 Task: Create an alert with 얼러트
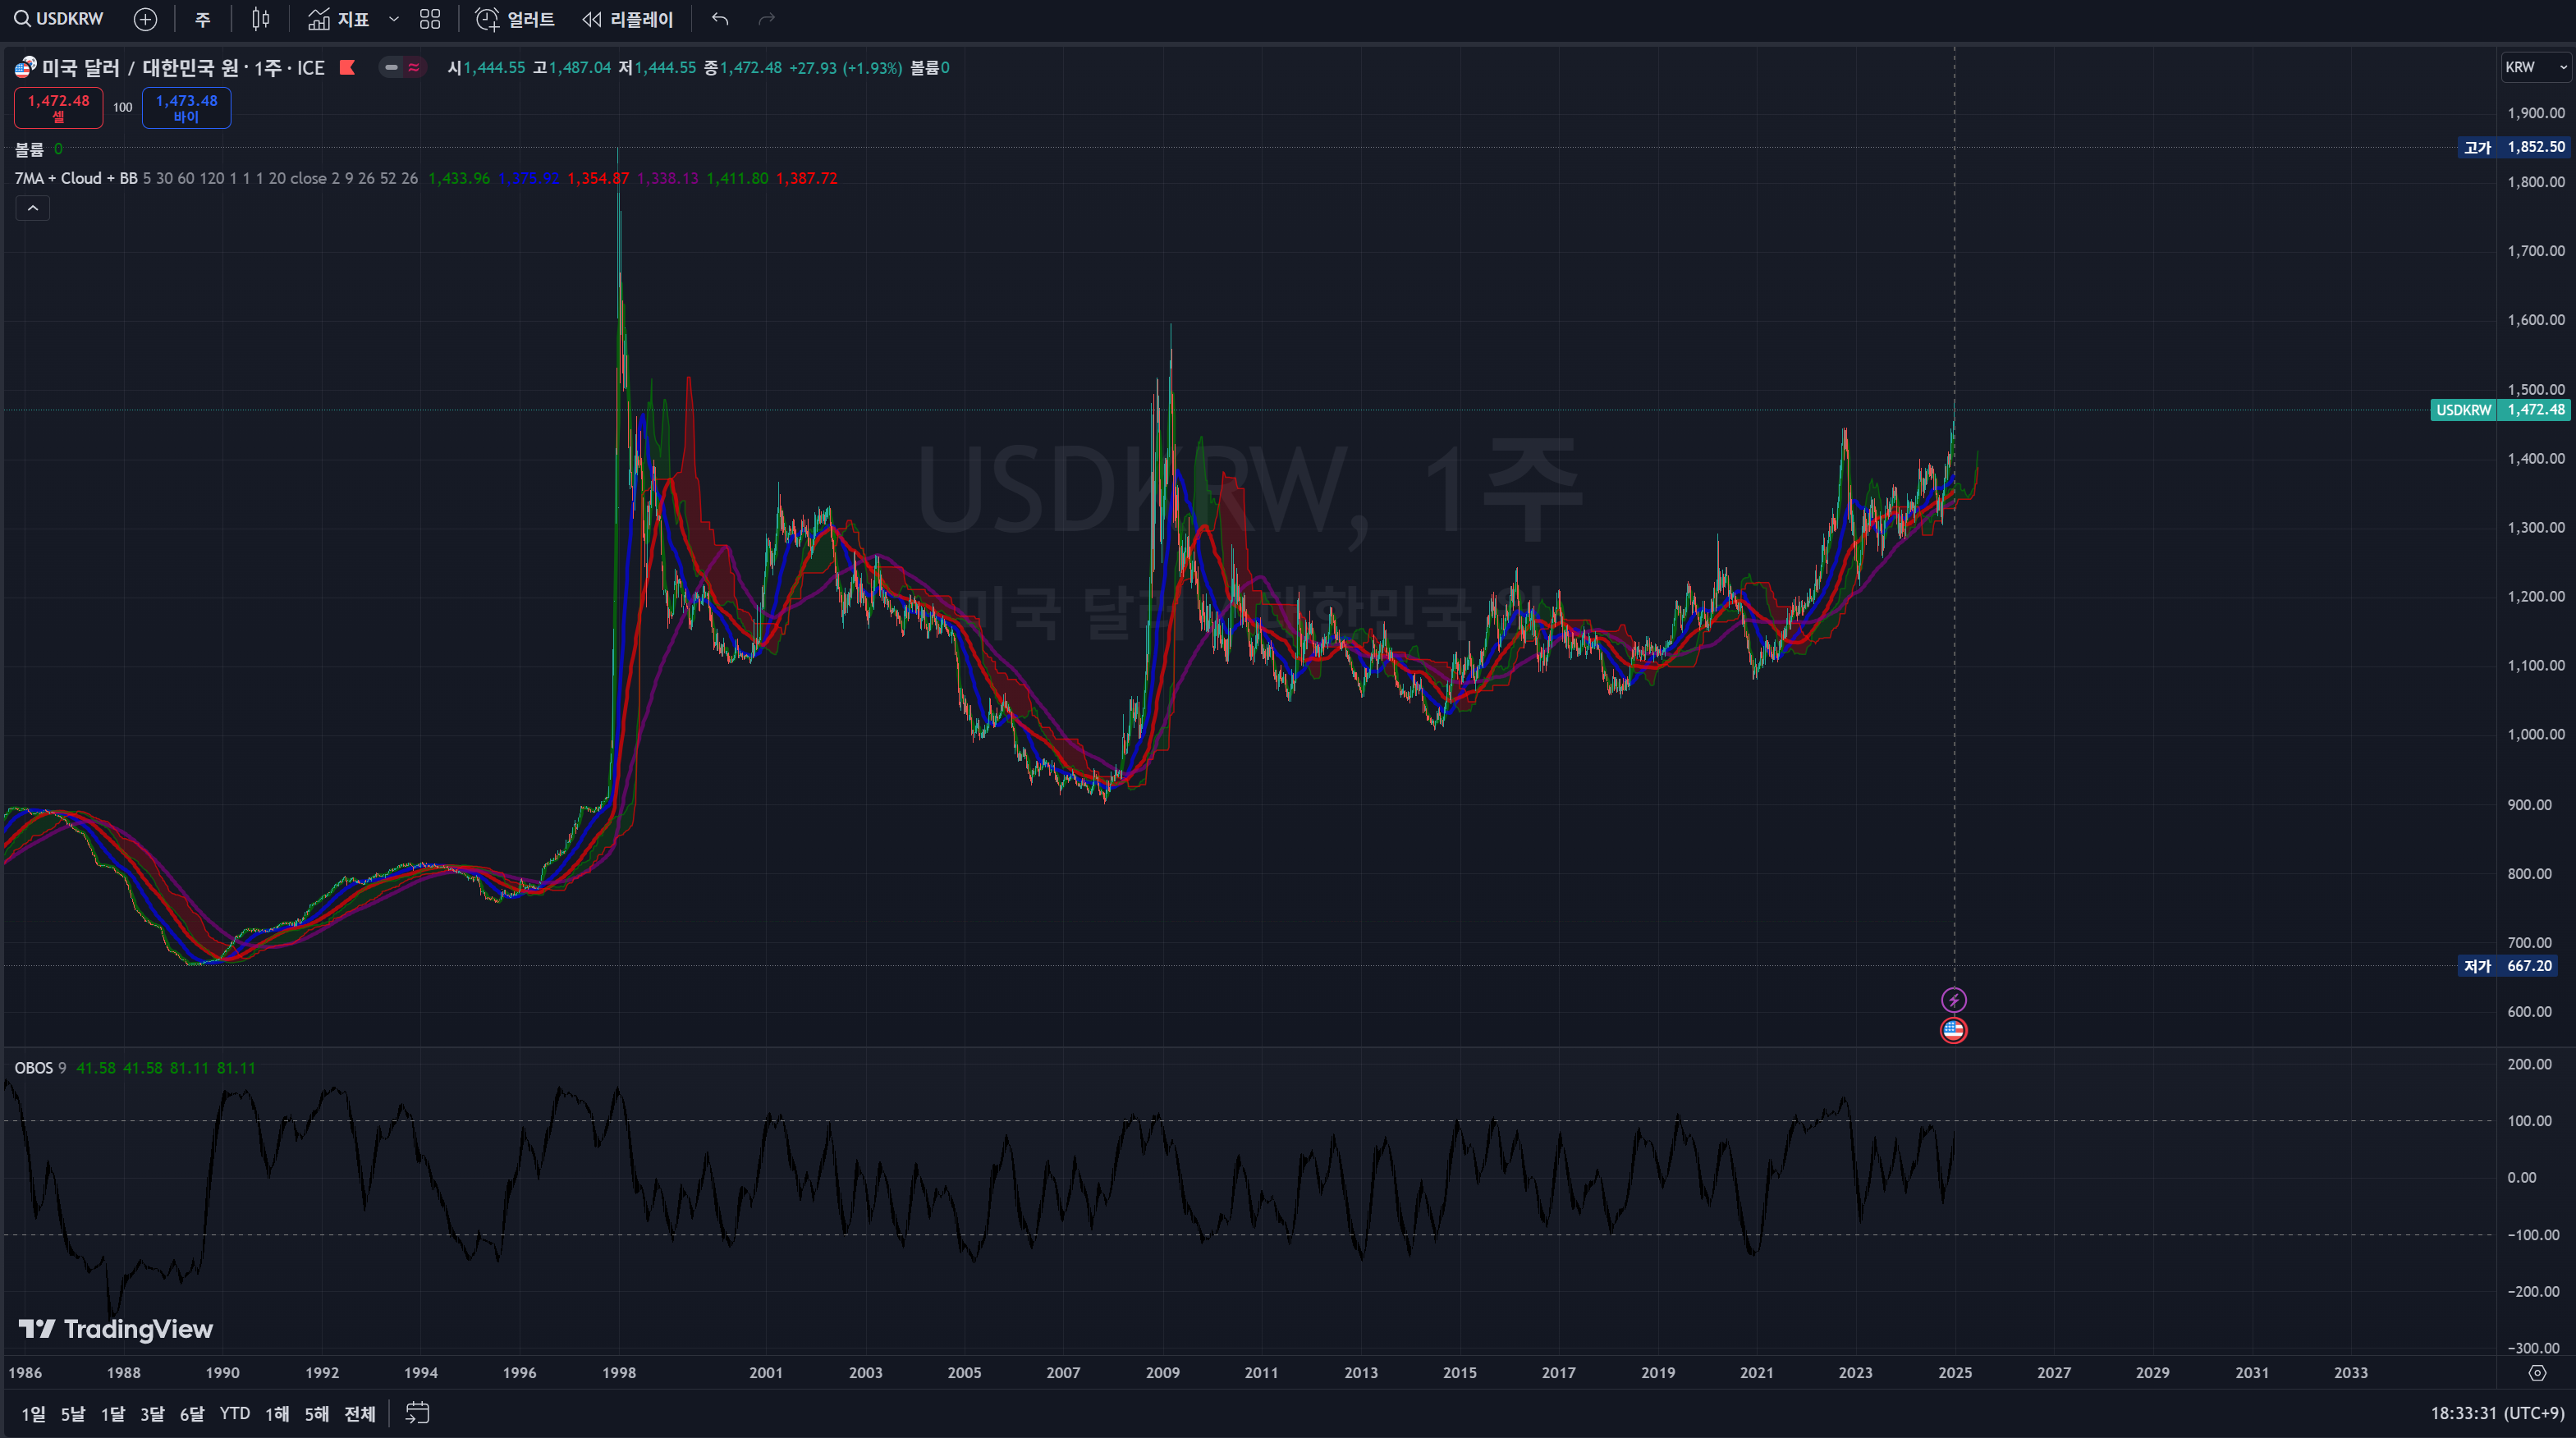click(515, 19)
